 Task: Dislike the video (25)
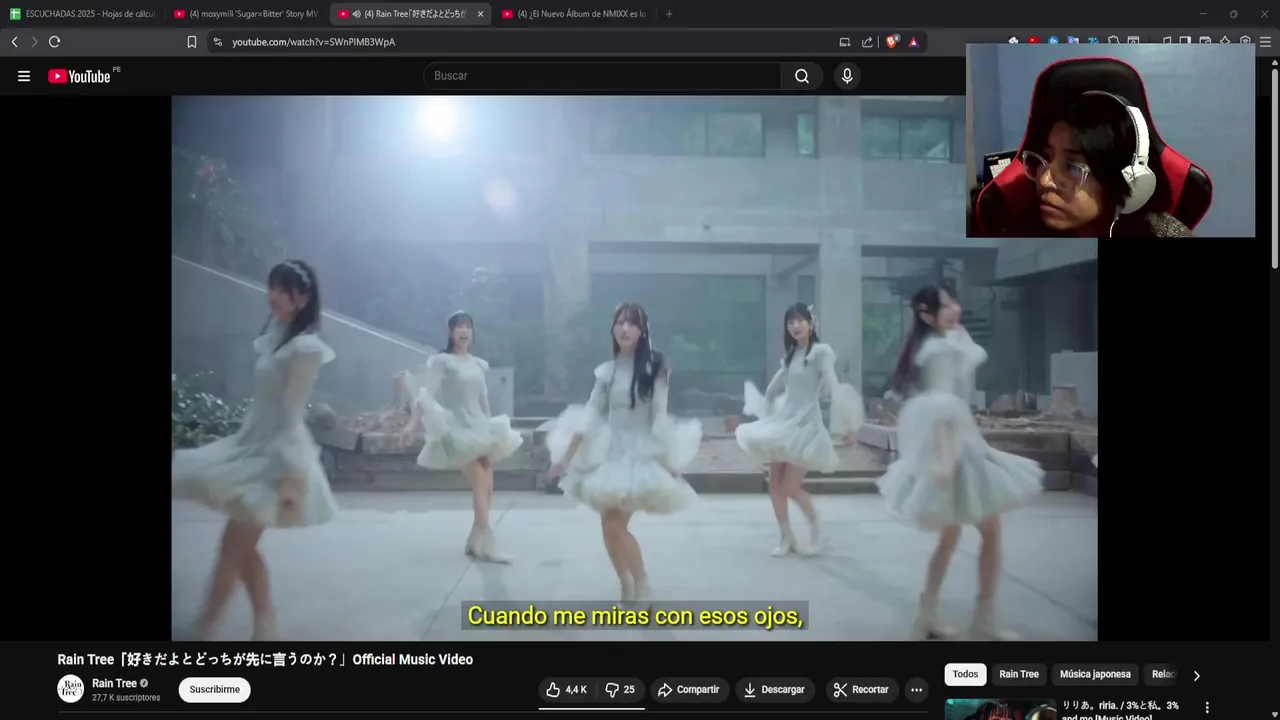(x=620, y=690)
